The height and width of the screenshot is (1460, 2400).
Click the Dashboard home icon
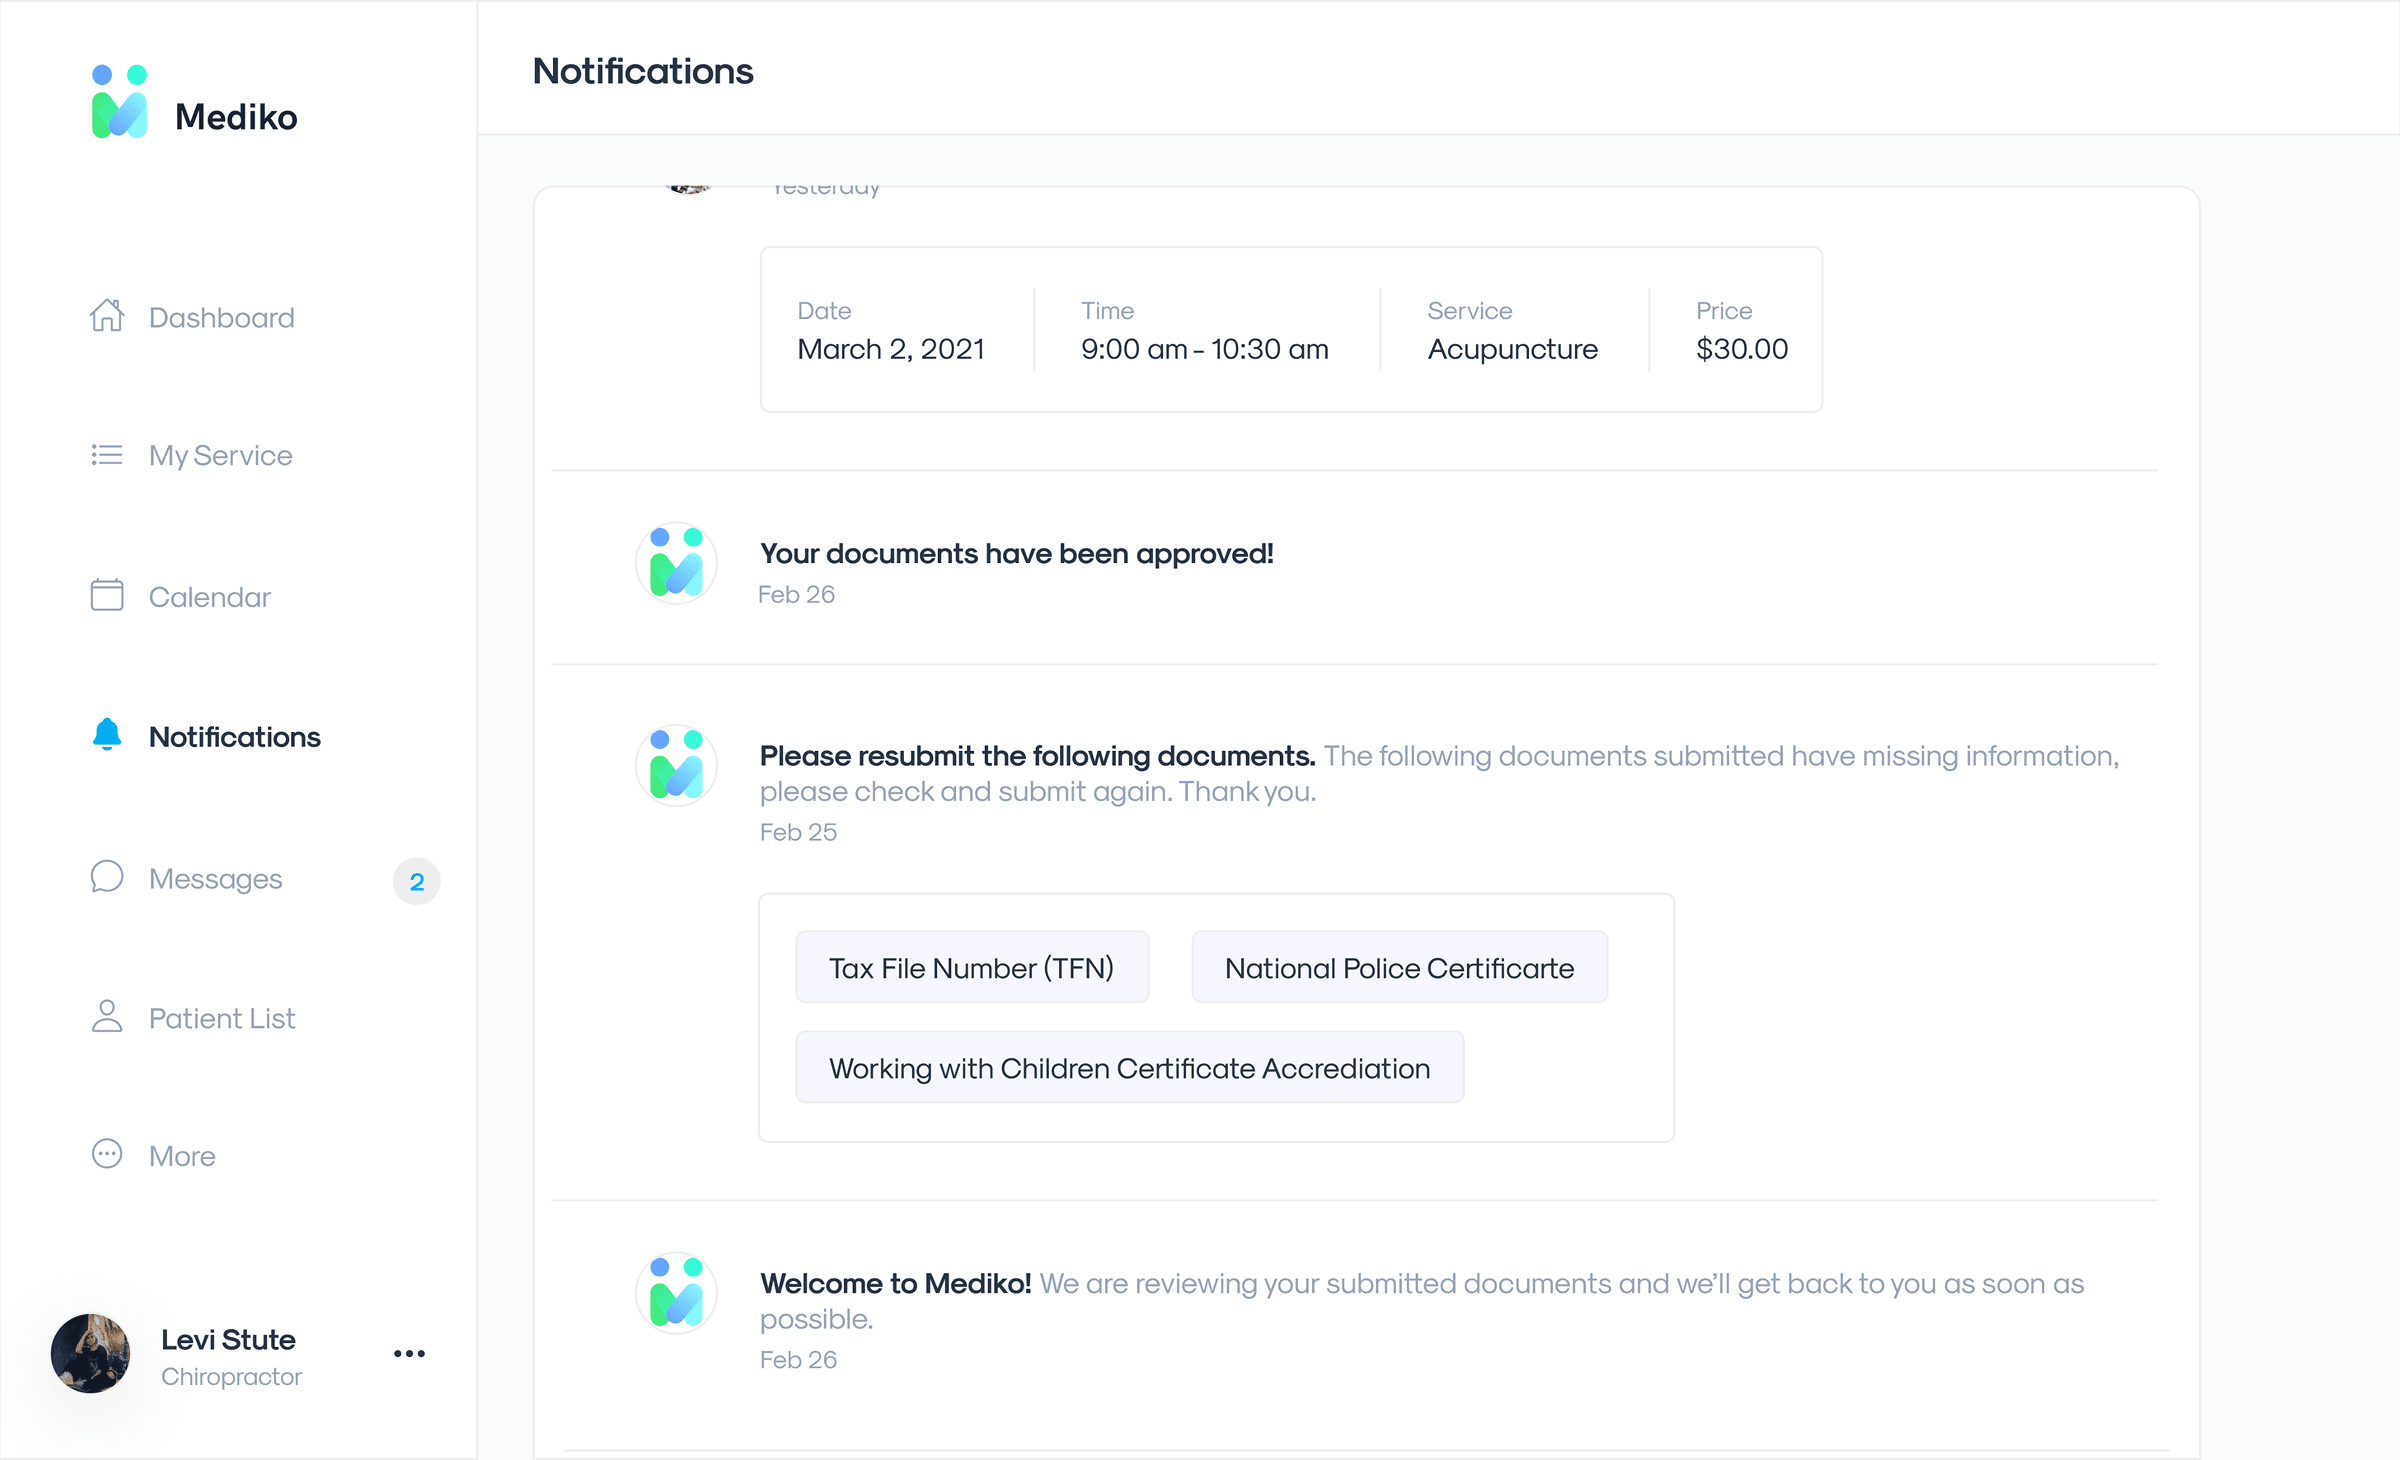point(107,316)
